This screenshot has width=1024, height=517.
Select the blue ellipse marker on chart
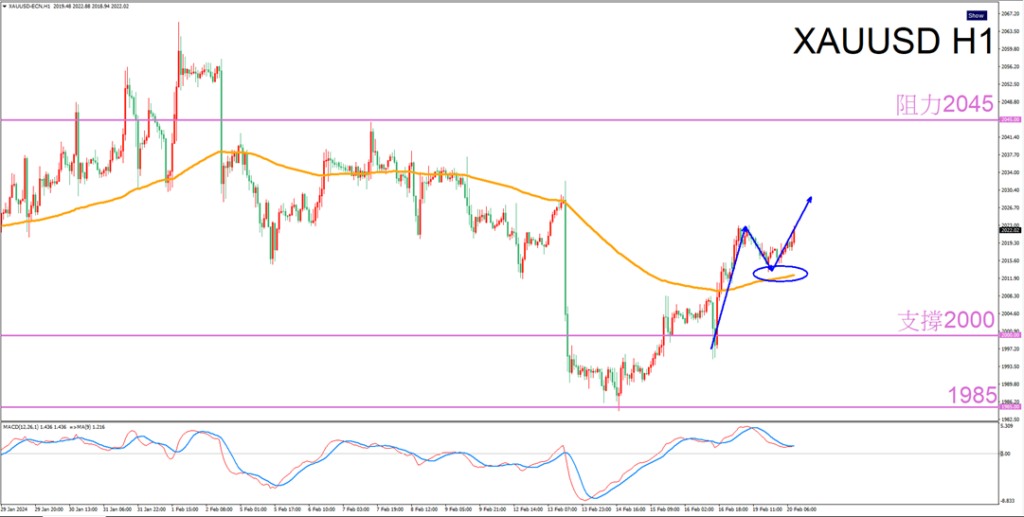click(x=779, y=273)
